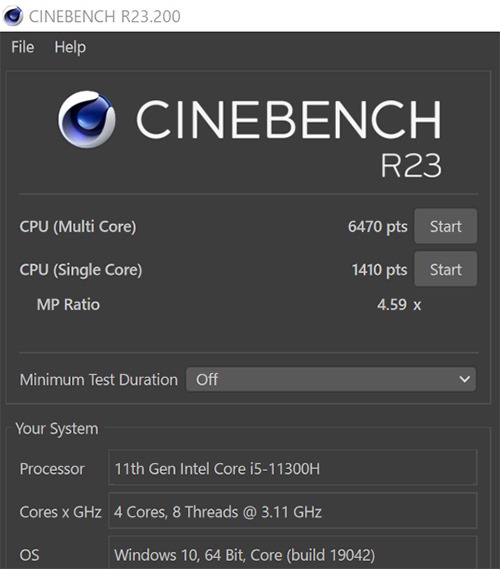The width and height of the screenshot is (500, 569).
Task: Open the Help menu
Action: (x=70, y=47)
